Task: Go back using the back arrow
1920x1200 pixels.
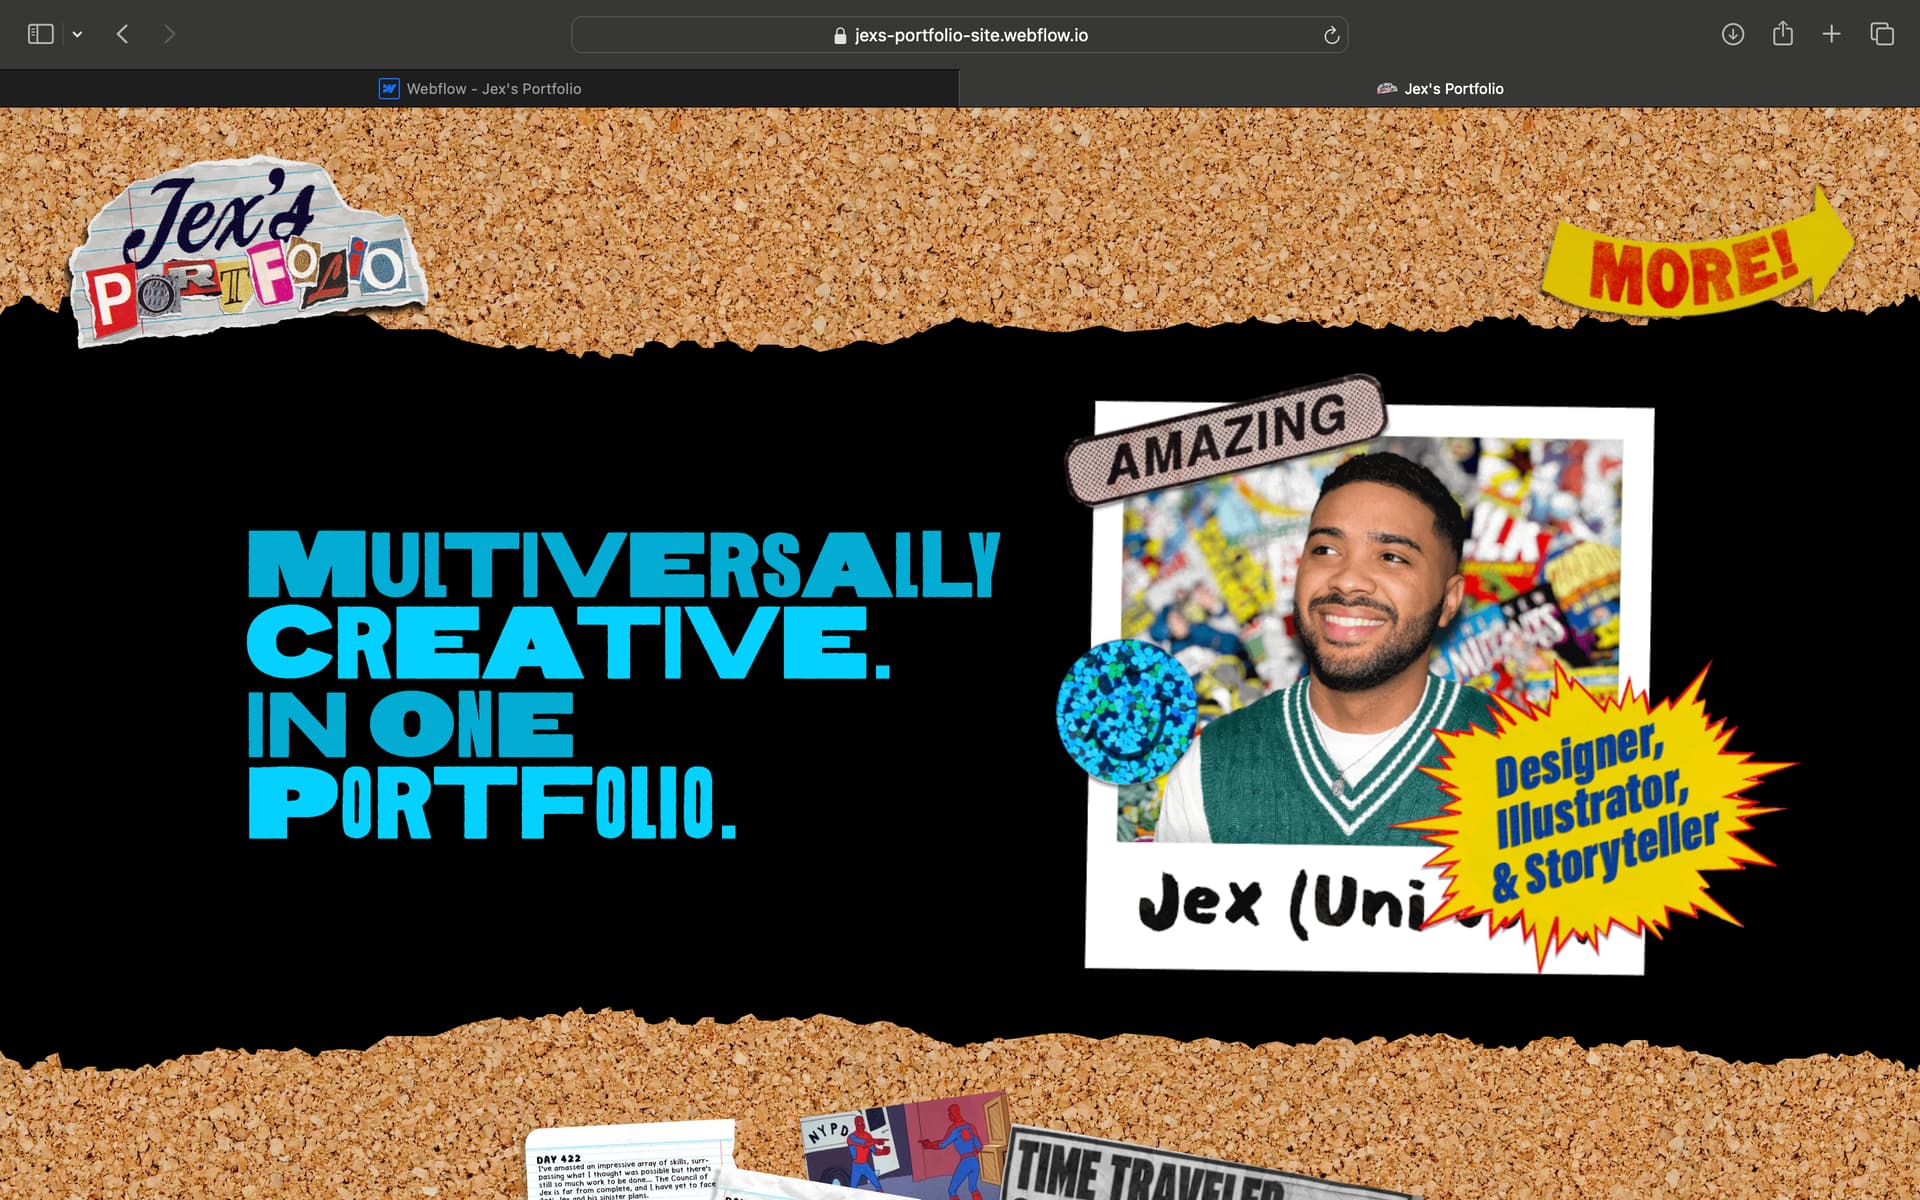Action: [123, 34]
